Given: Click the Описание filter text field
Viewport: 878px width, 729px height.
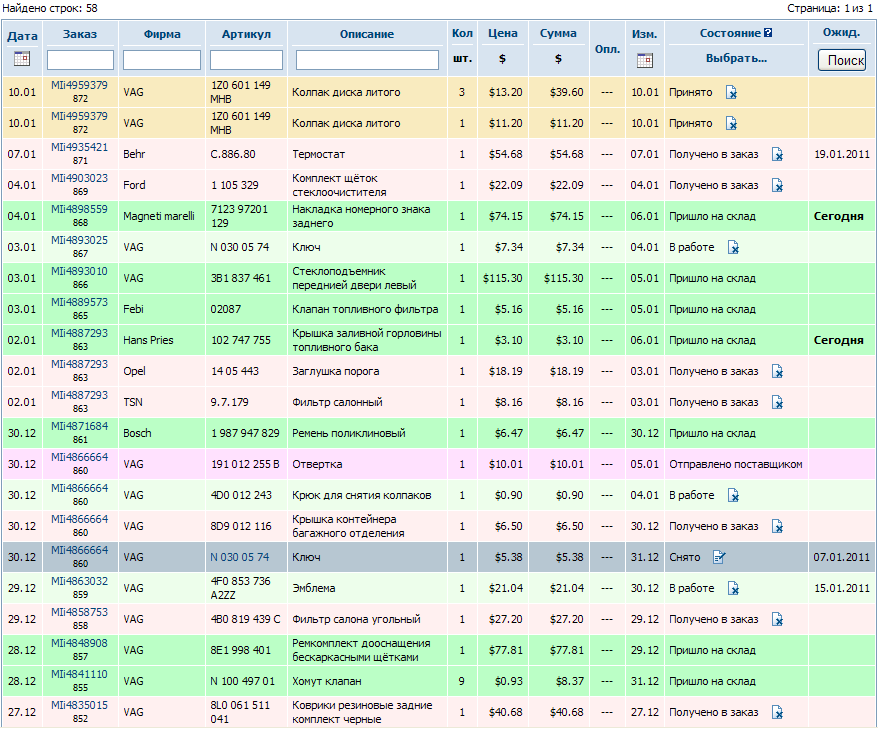Looking at the screenshot, I should (367, 61).
